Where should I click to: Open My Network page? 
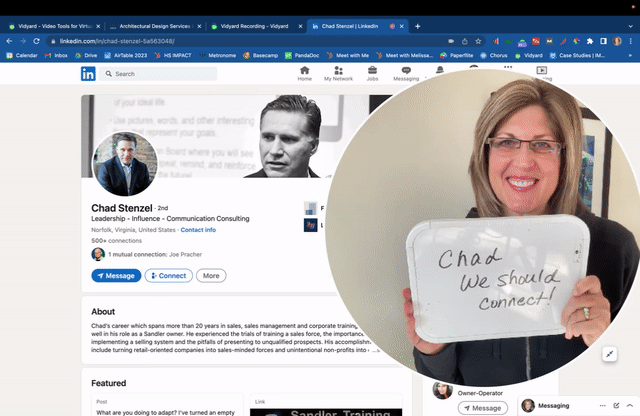coord(338,73)
